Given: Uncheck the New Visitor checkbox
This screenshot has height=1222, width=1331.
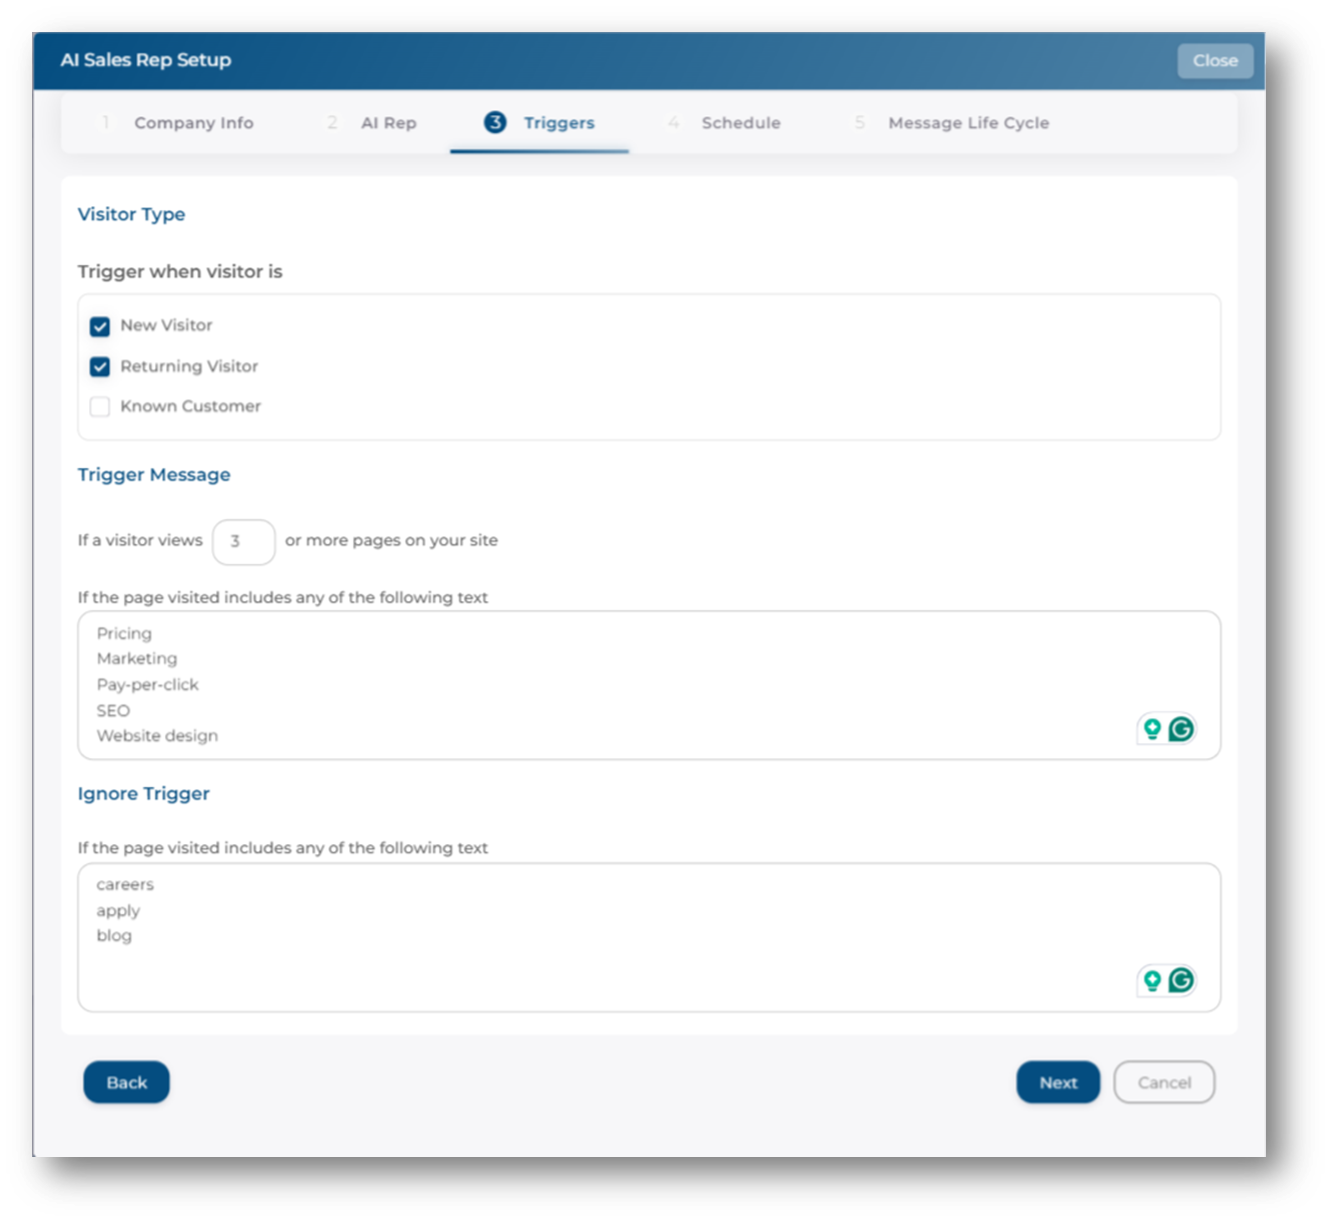Looking at the screenshot, I should (100, 326).
